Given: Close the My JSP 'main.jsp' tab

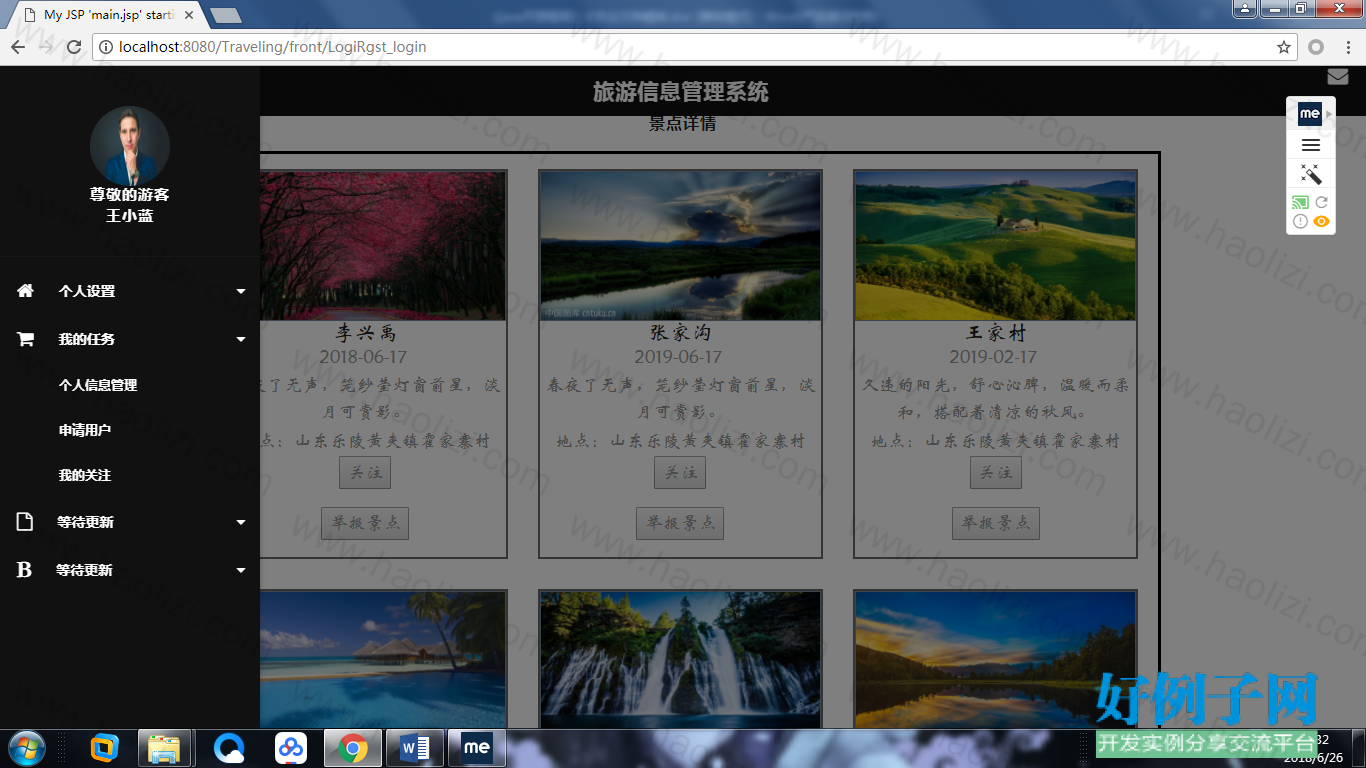Looking at the screenshot, I should tap(189, 15).
